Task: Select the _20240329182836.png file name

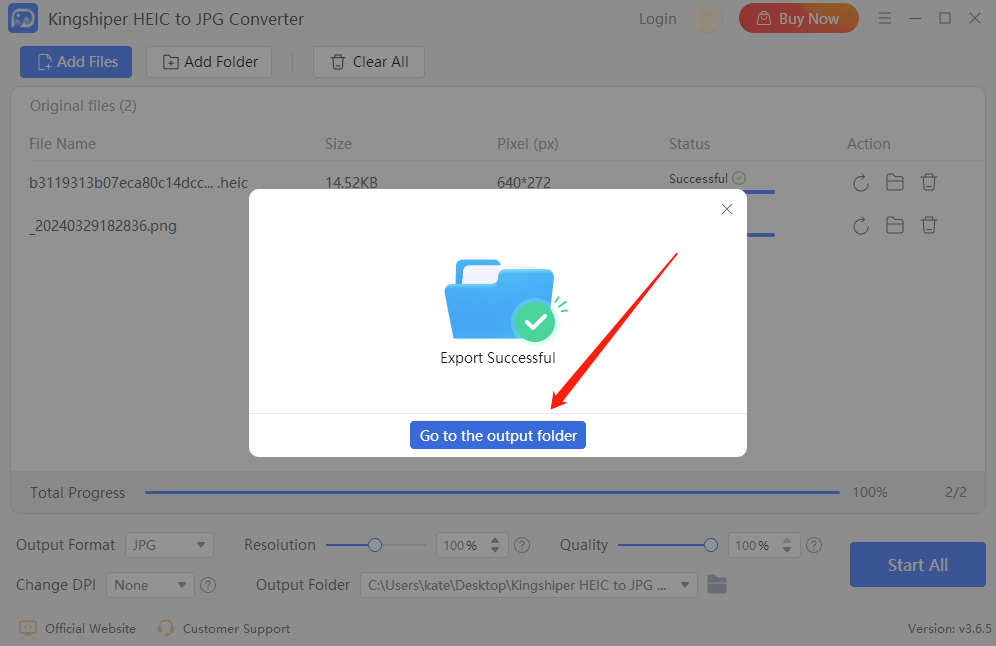Action: (103, 226)
